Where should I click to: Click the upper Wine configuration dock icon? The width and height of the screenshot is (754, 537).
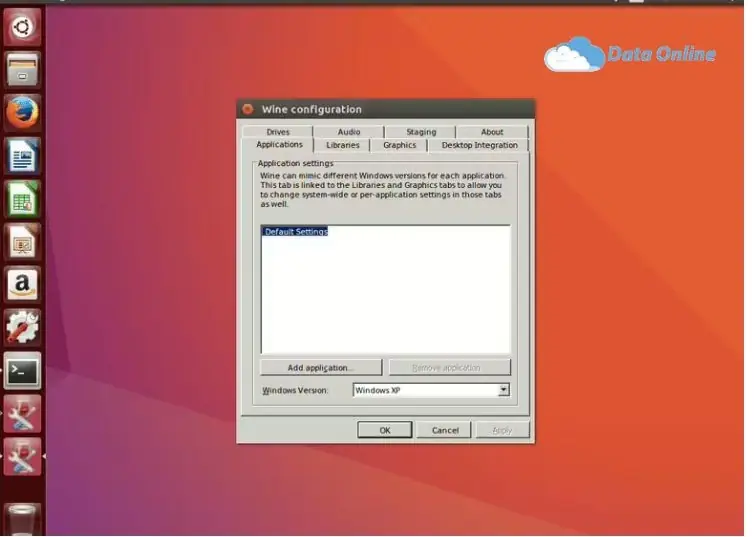tap(22, 414)
